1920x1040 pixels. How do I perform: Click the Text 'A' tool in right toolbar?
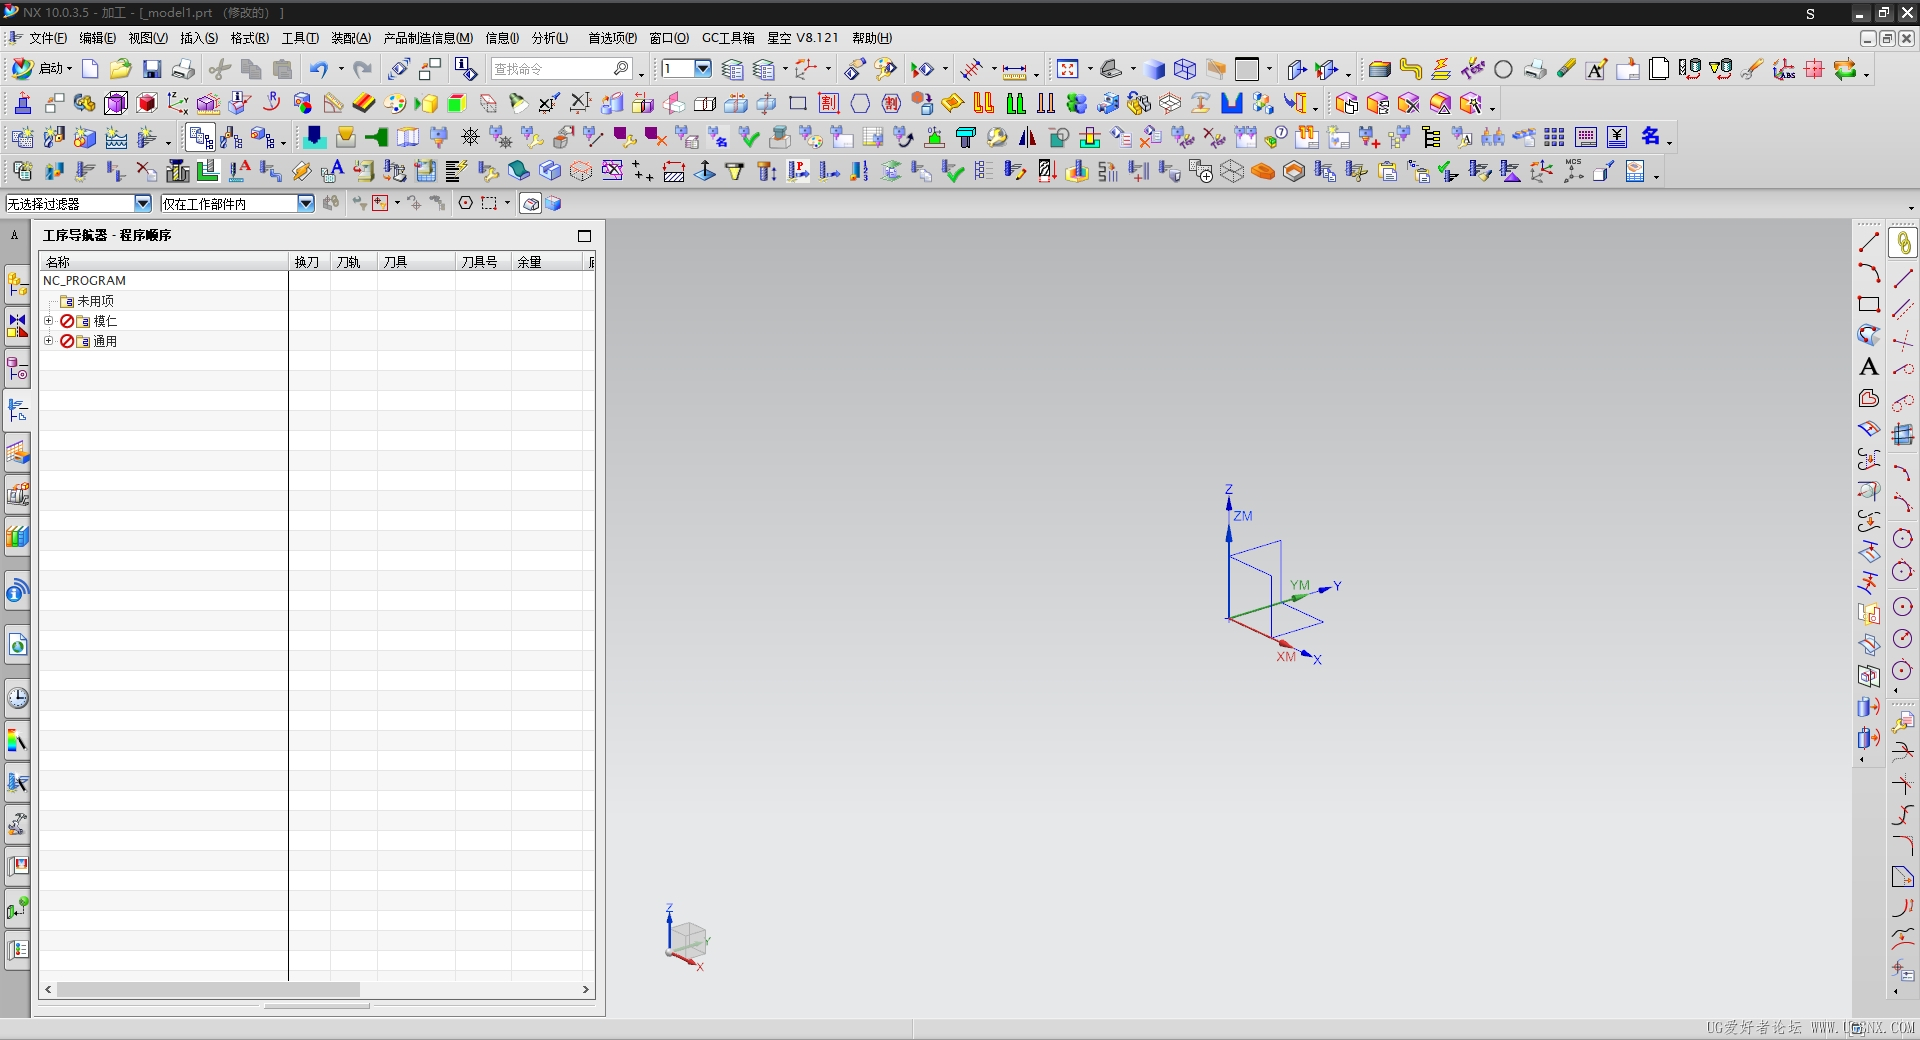[x=1868, y=367]
